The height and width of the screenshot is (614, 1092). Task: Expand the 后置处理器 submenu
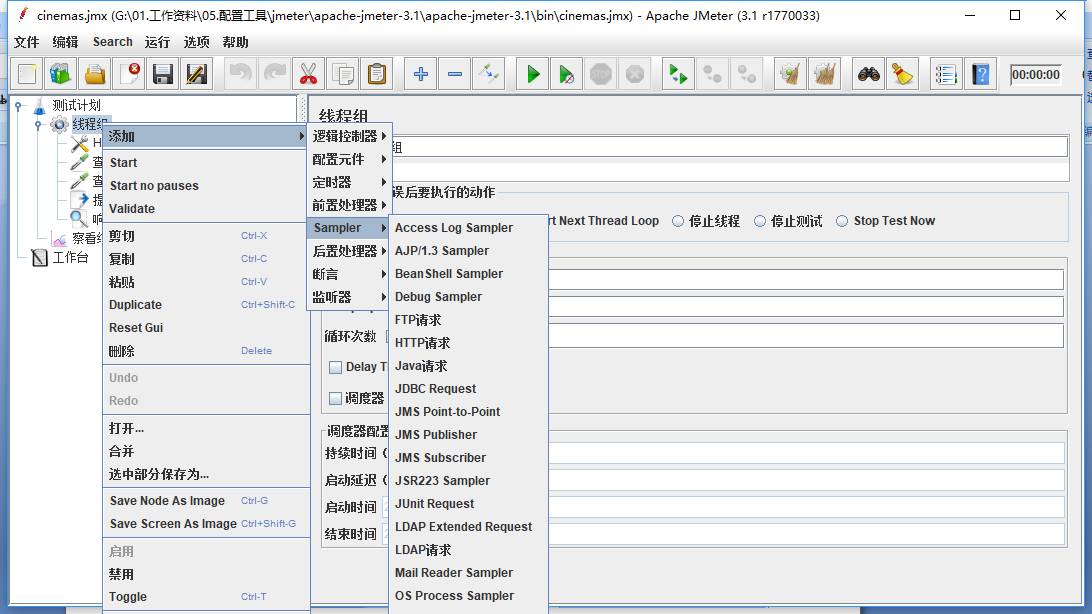pos(349,251)
